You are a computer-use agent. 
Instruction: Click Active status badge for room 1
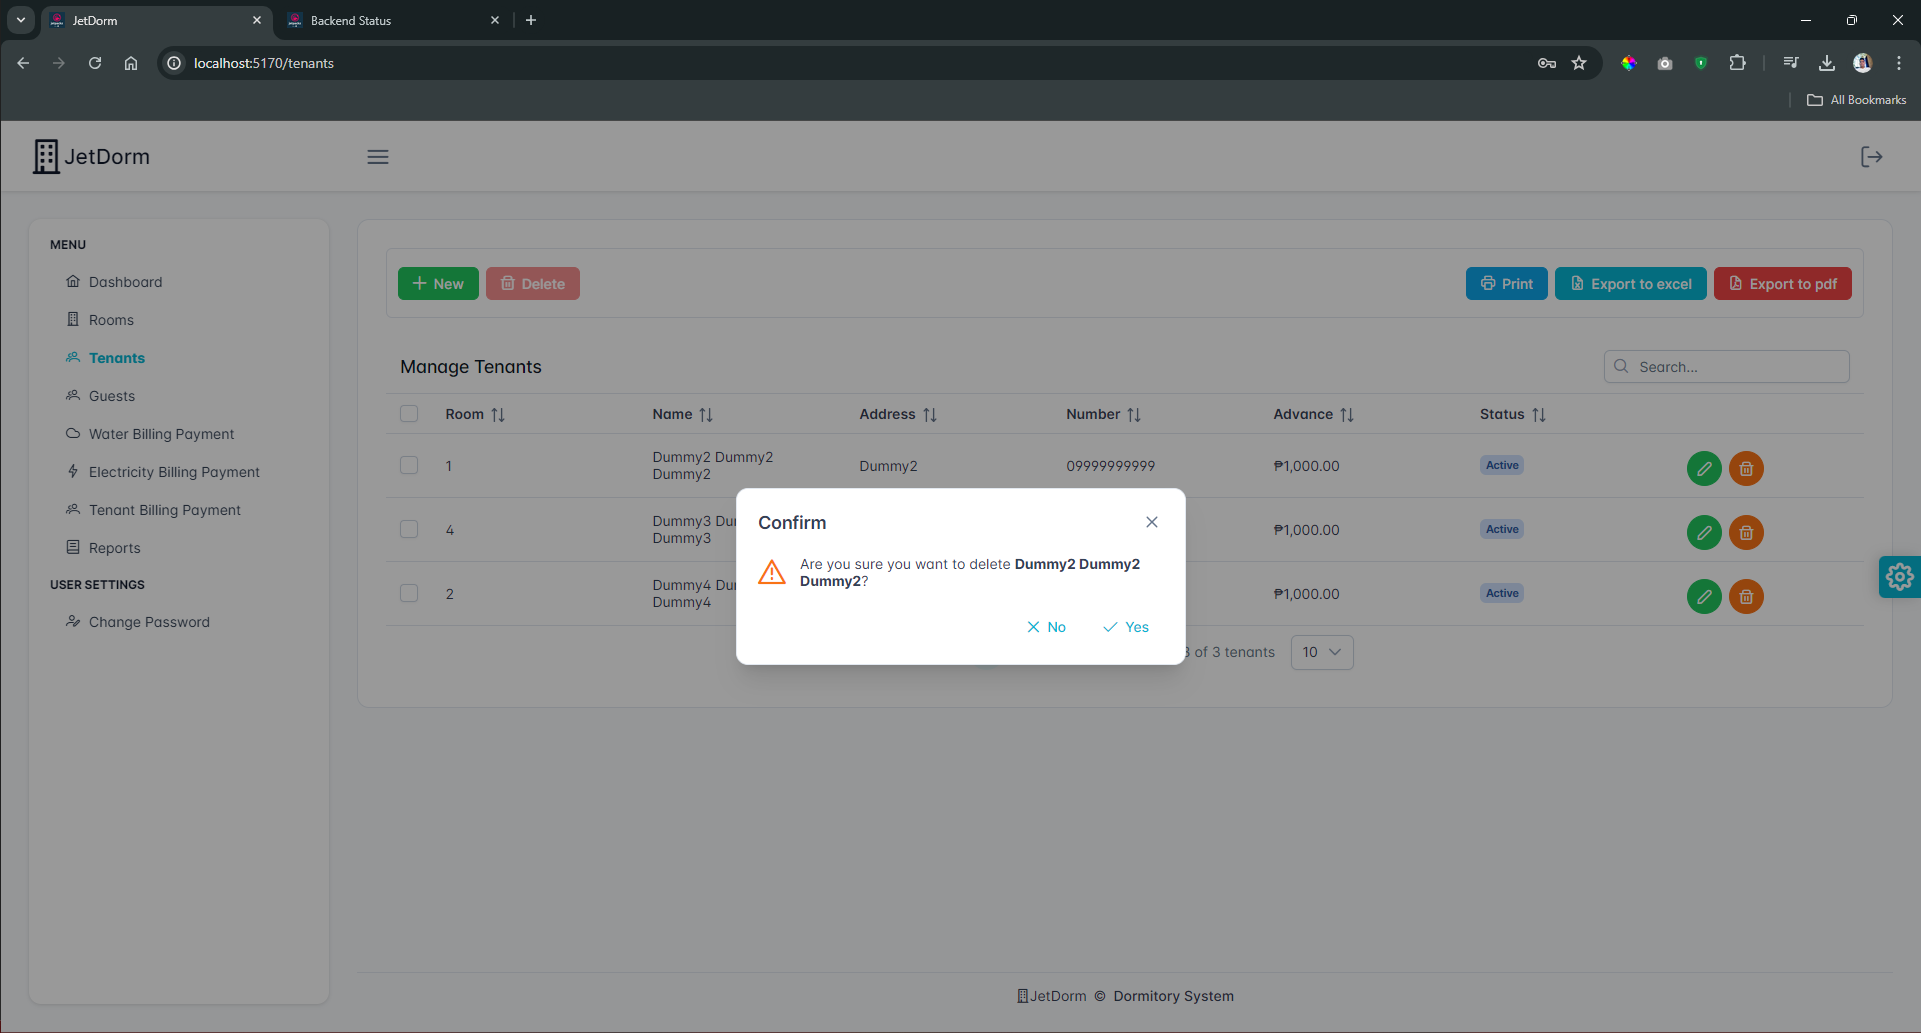[1502, 465]
